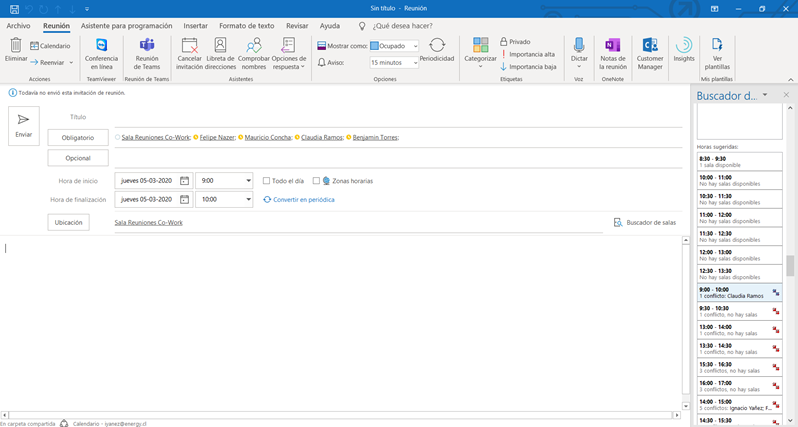This screenshot has height=427, width=798.
Task: Click the Título input field
Action: (398, 117)
